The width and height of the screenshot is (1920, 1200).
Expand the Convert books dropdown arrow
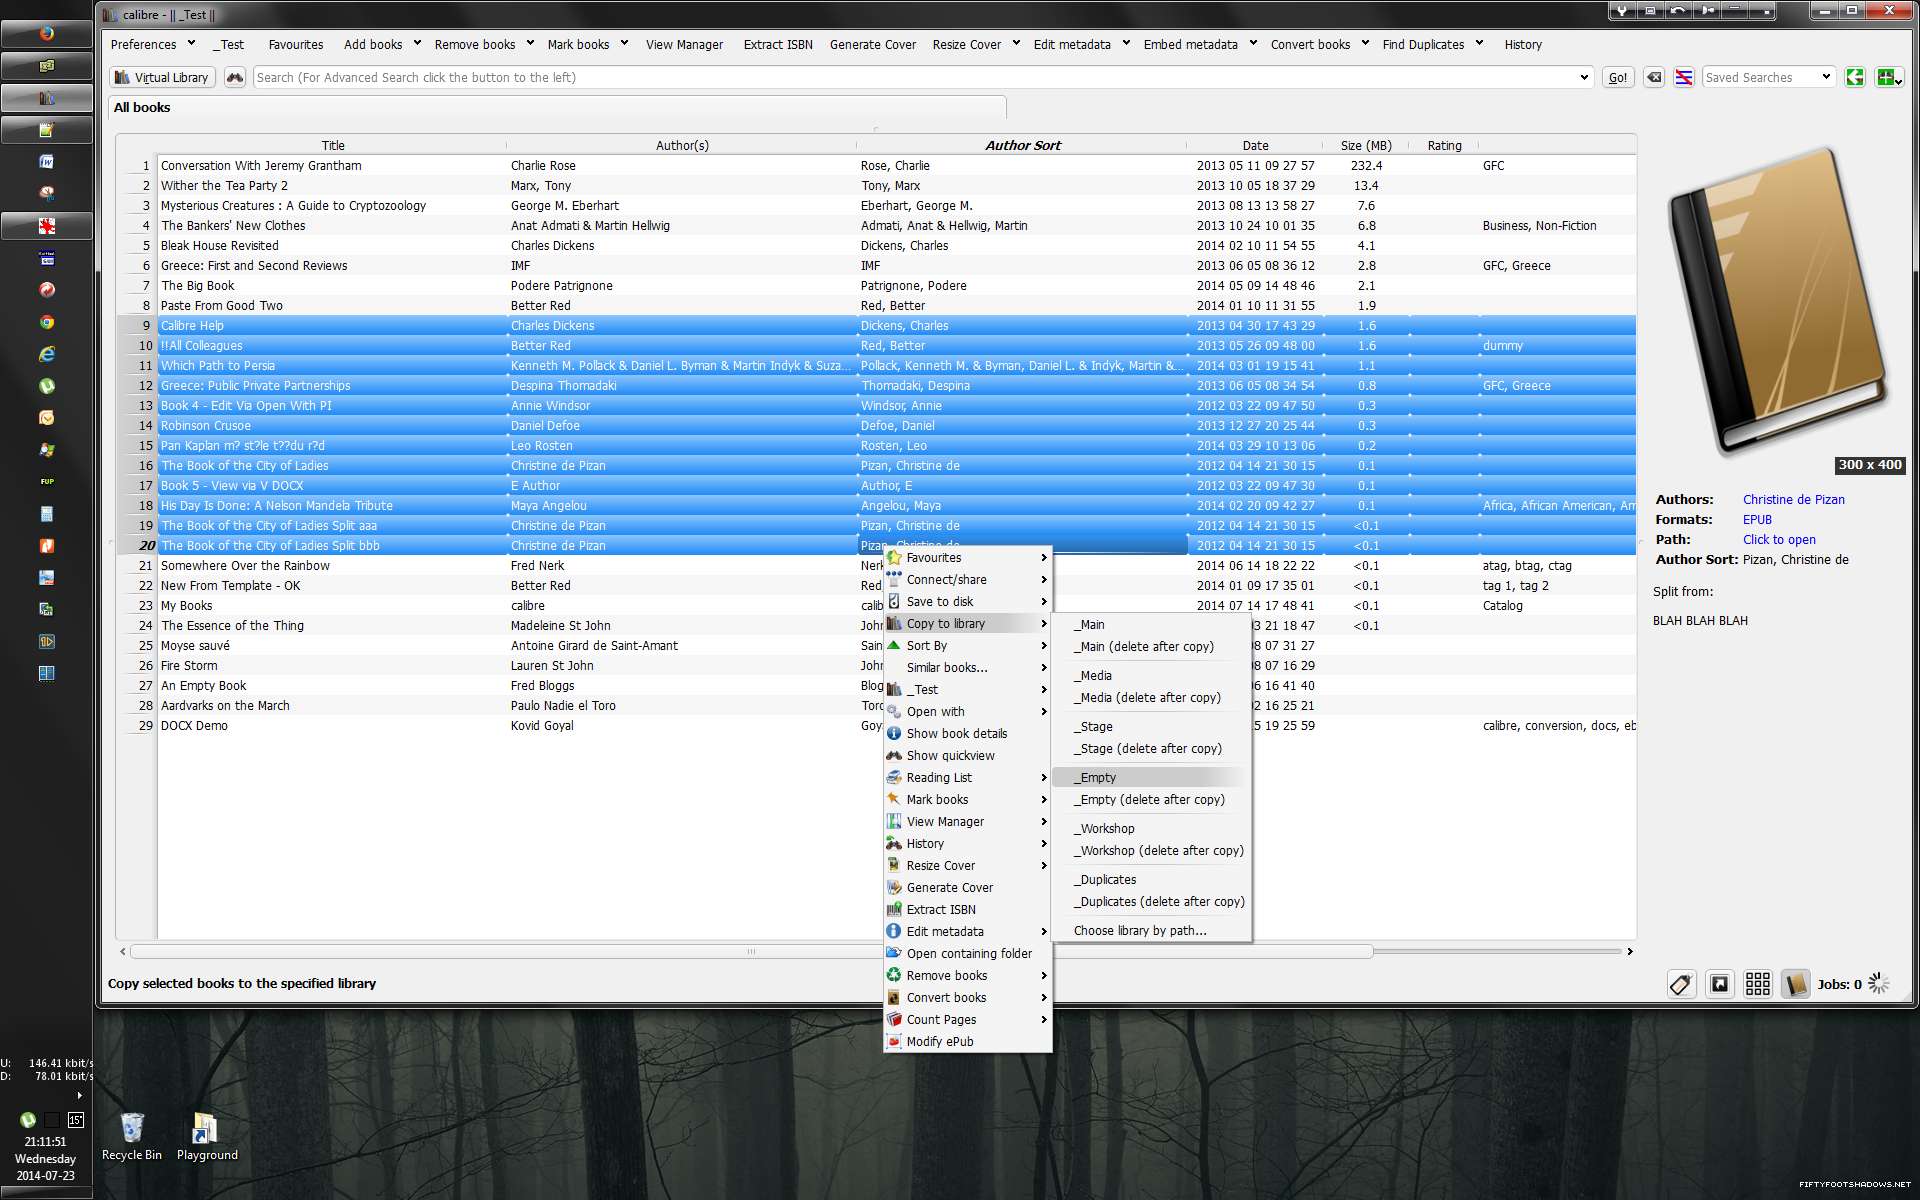coord(1365,43)
